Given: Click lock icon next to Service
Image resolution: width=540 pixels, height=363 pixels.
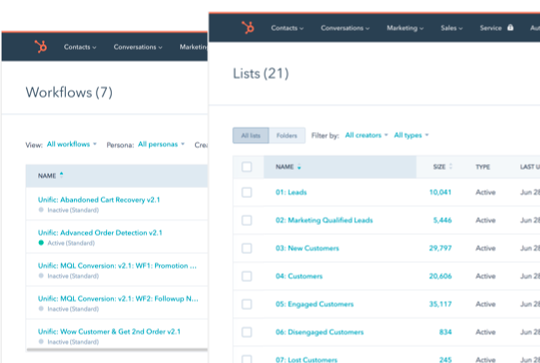Looking at the screenshot, I should click(x=510, y=28).
